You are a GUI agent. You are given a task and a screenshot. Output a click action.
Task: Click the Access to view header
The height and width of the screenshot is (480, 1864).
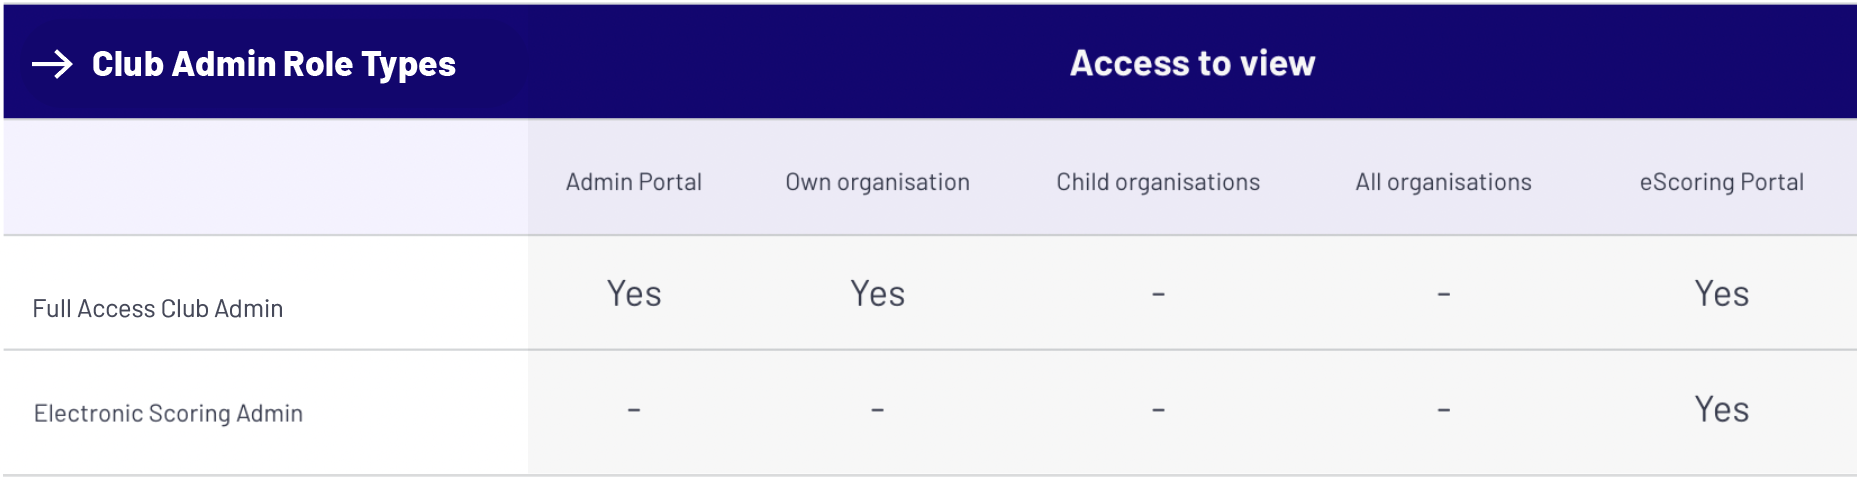click(x=1192, y=64)
